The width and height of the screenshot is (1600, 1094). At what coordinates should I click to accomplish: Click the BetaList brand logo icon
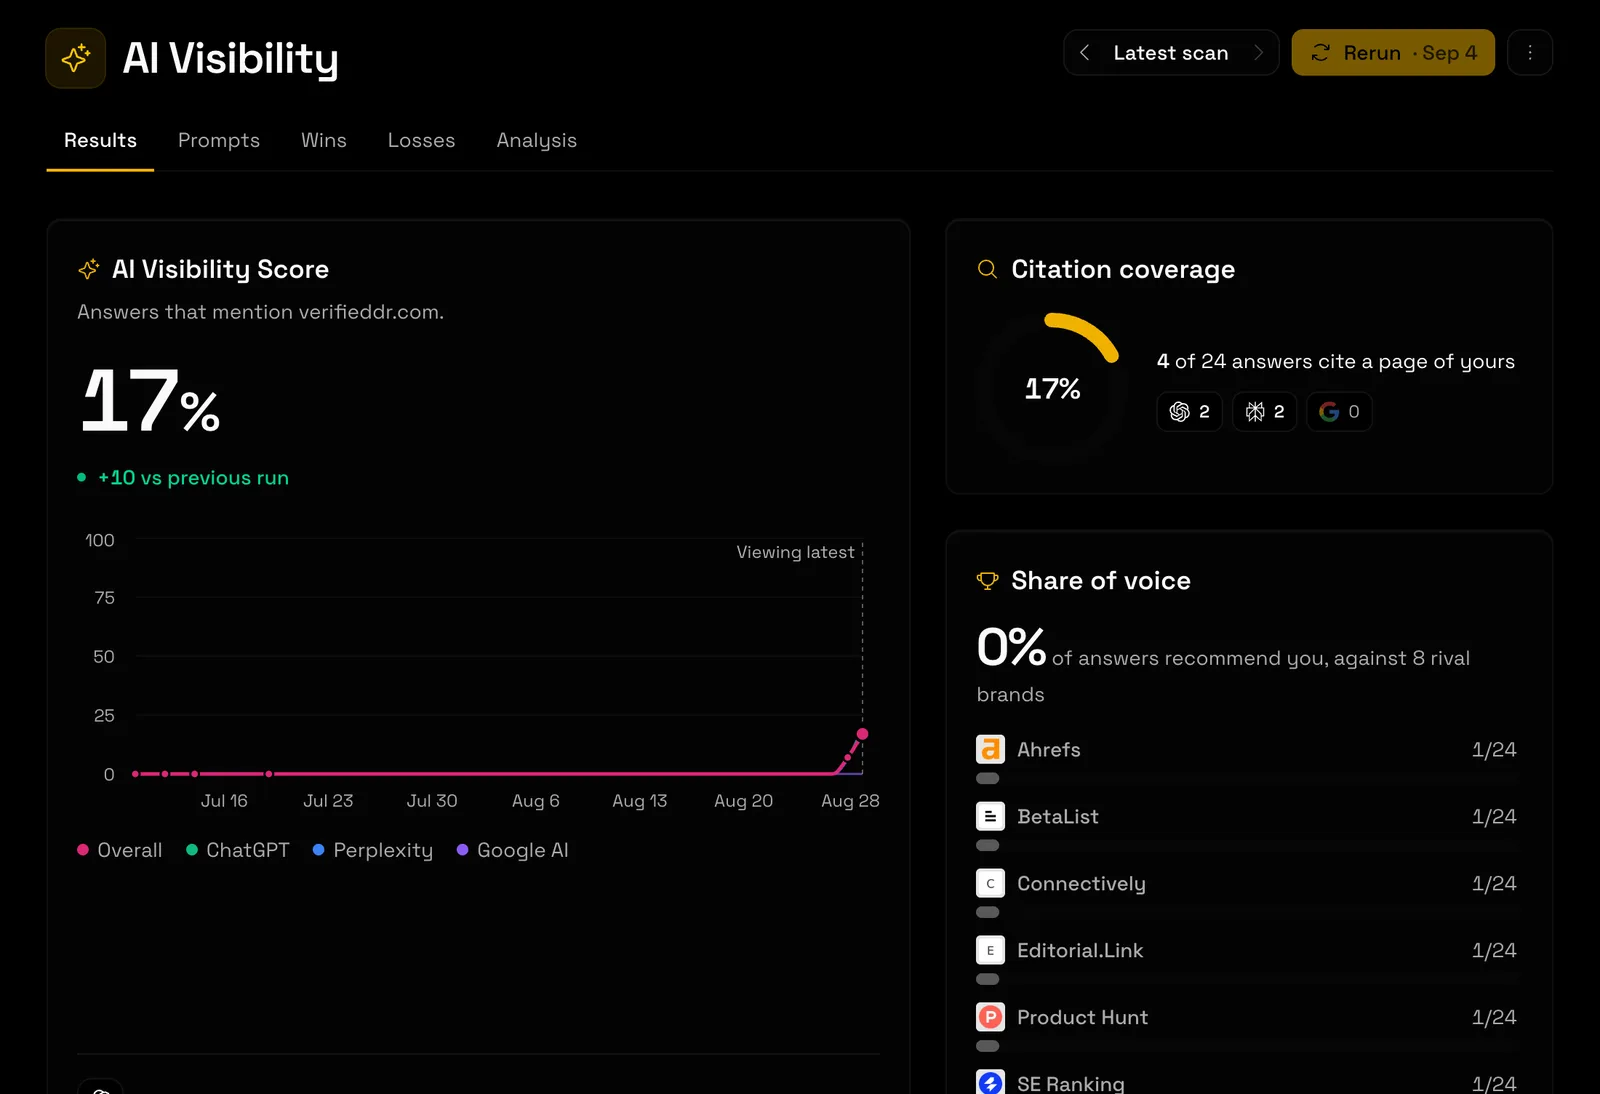click(x=990, y=816)
